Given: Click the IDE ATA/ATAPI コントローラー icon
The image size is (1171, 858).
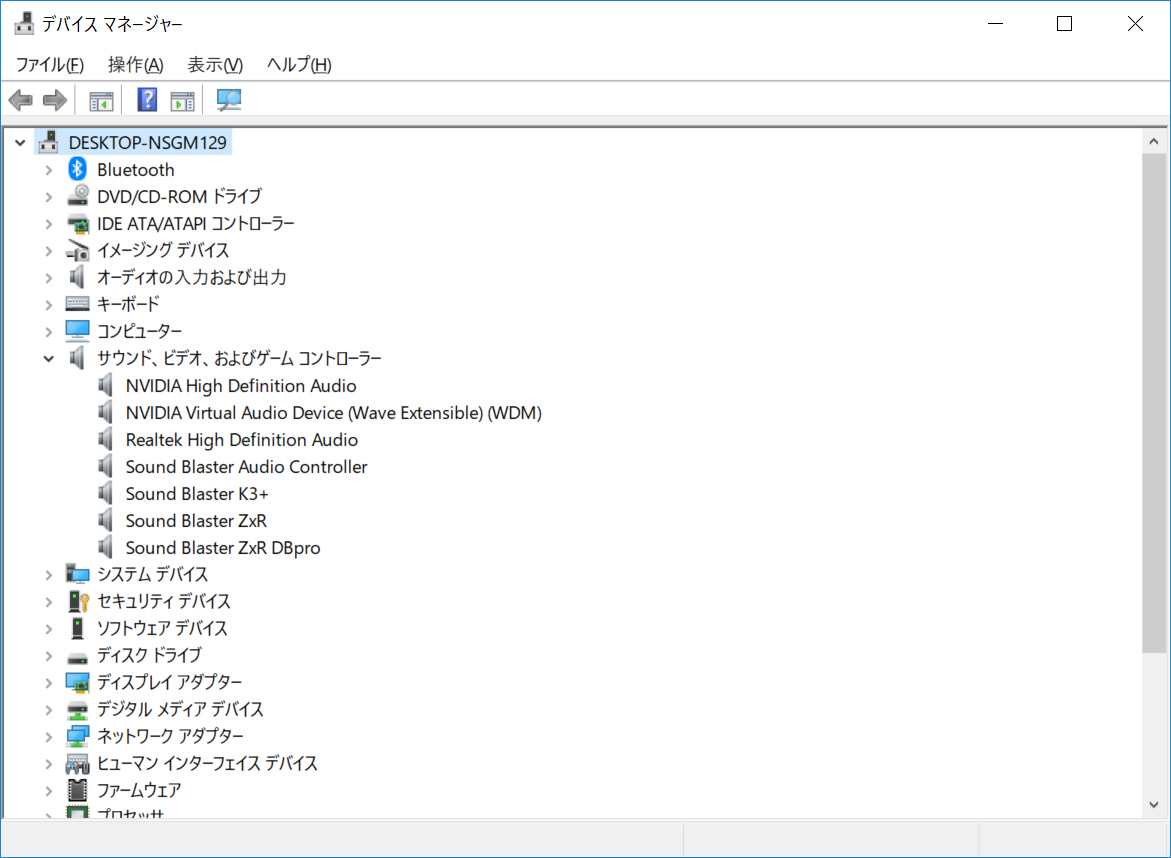Looking at the screenshot, I should point(78,223).
